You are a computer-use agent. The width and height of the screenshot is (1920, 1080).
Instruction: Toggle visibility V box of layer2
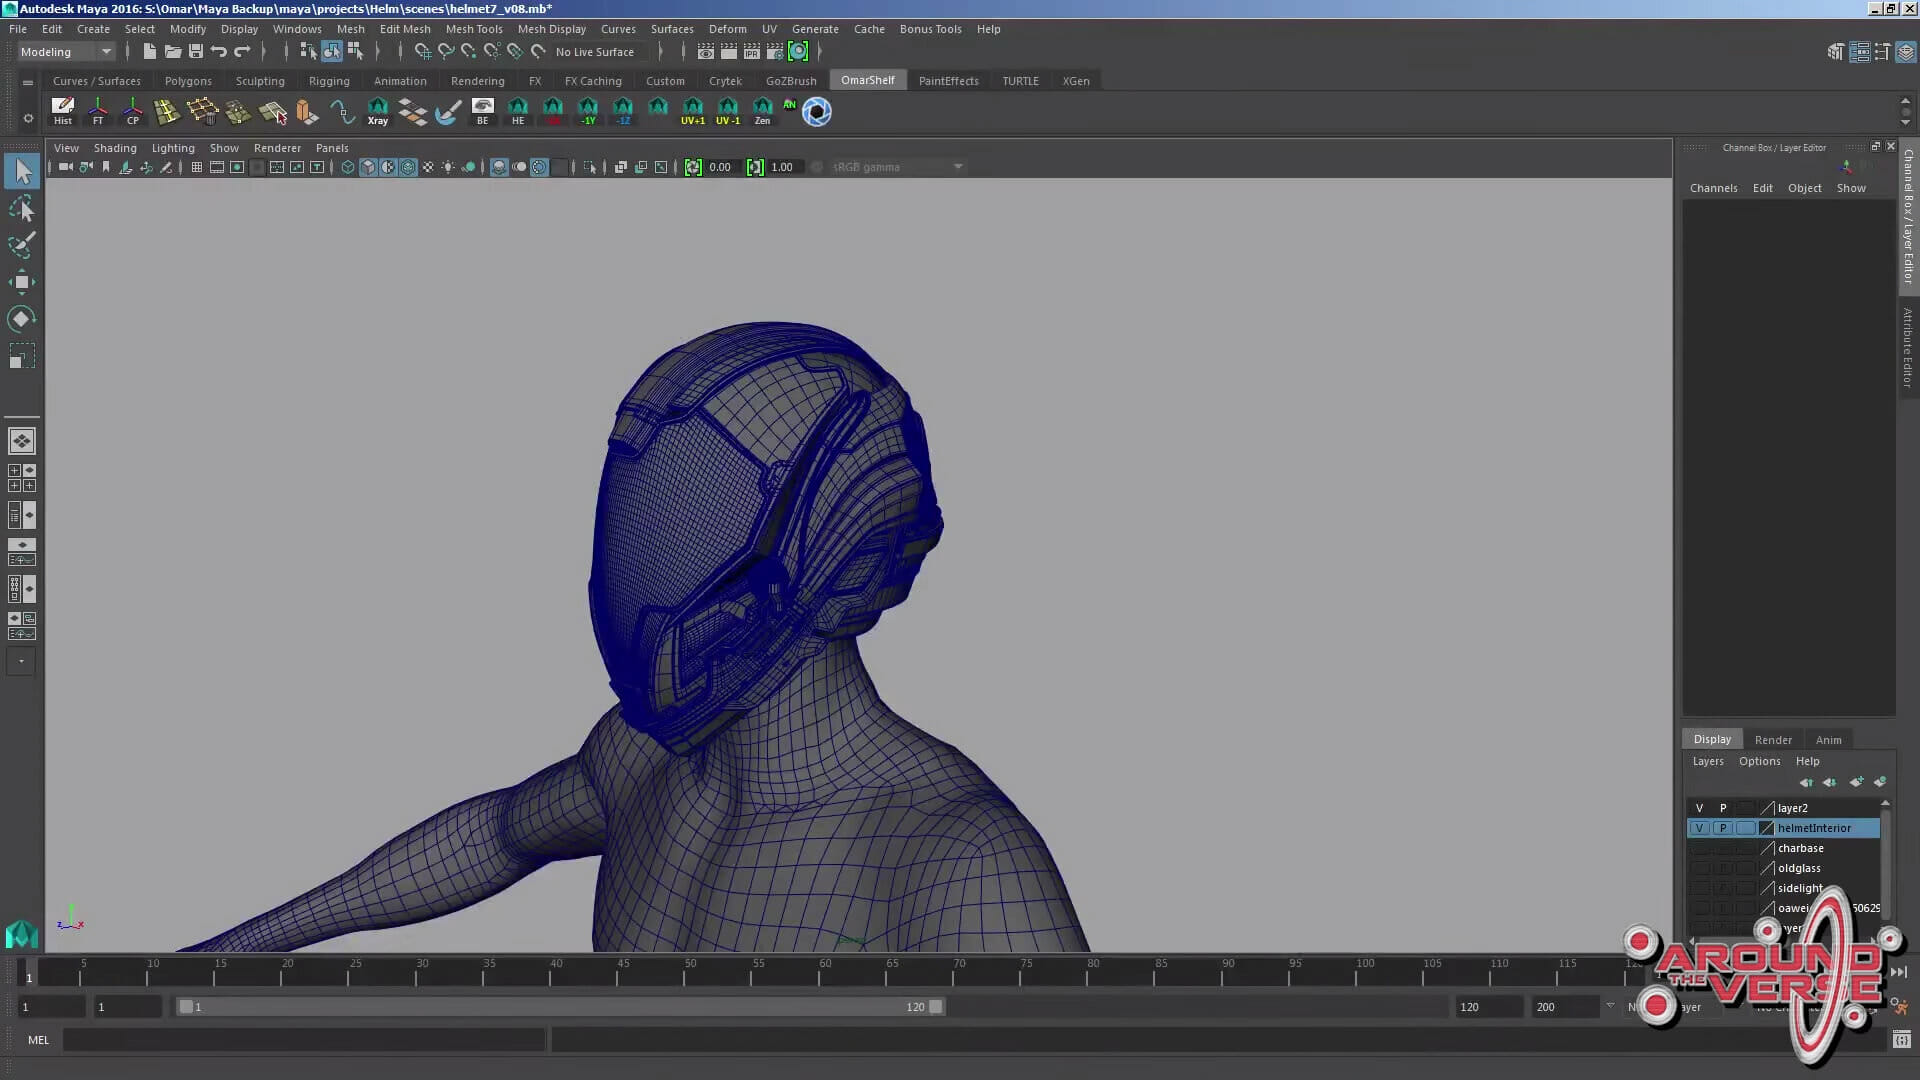coord(1699,808)
